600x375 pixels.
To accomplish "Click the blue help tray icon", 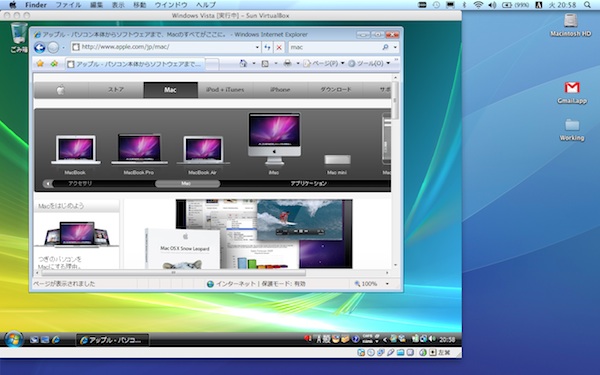I will [355, 339].
